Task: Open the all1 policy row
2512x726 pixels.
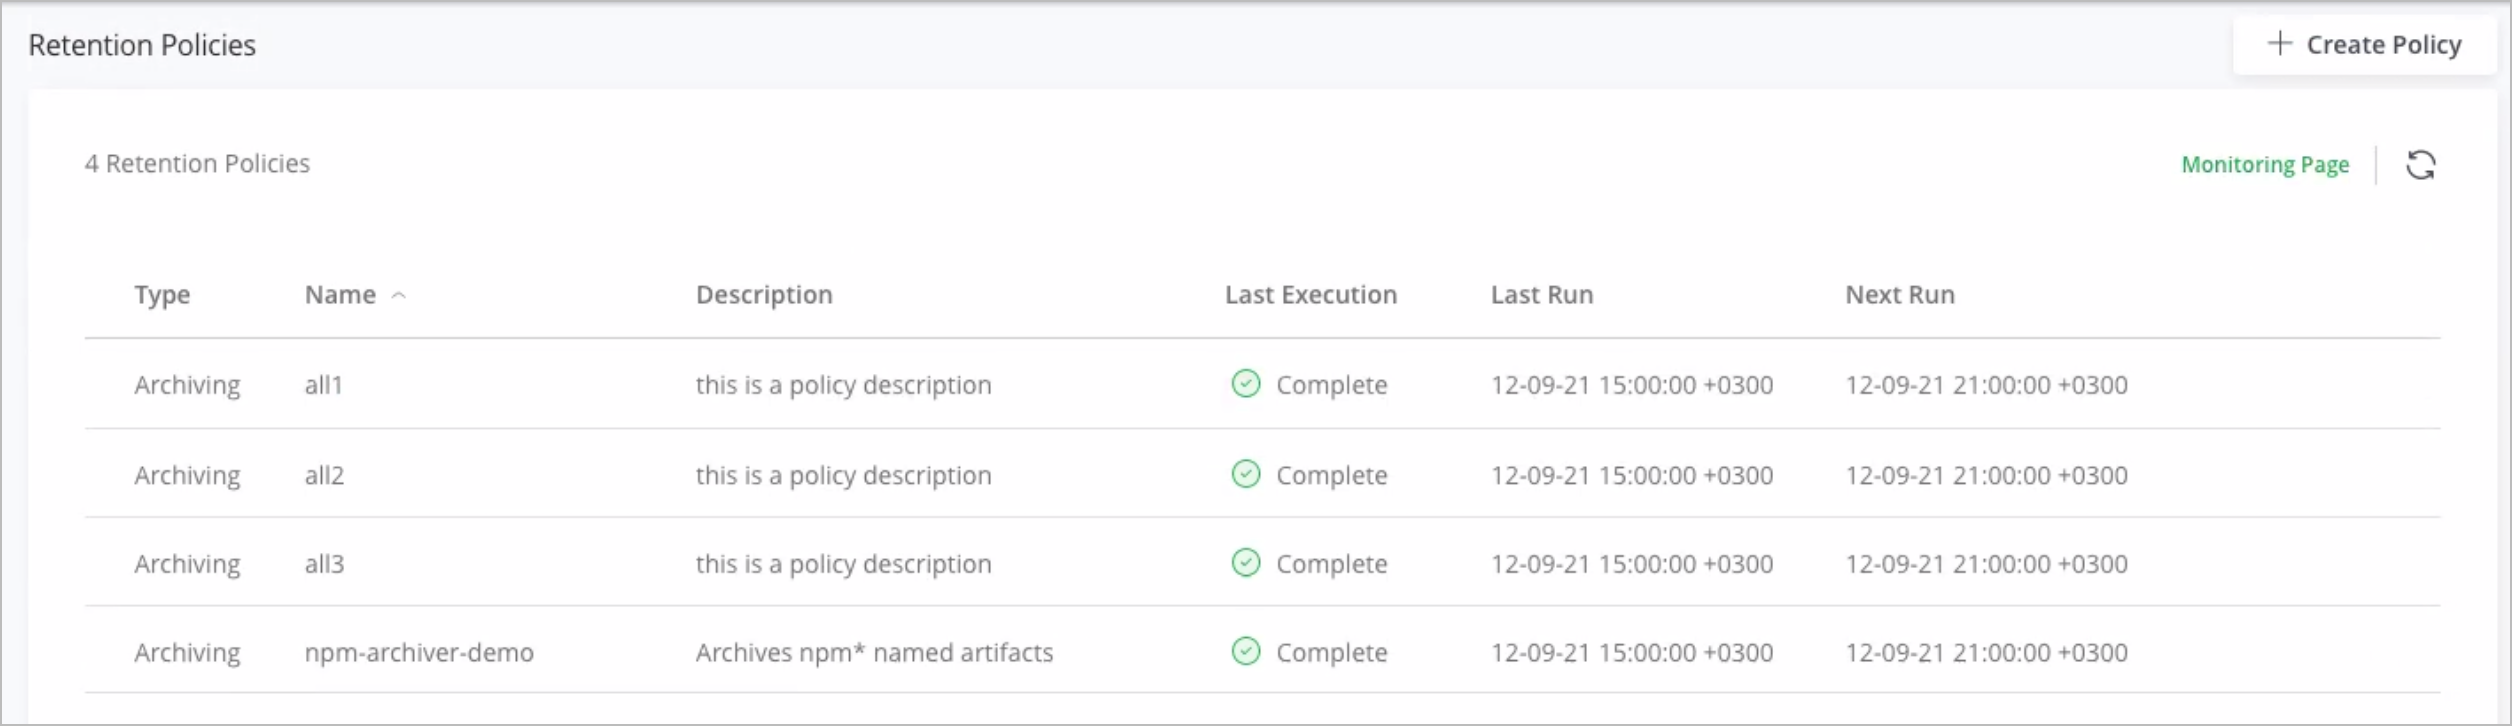Action: [323, 385]
